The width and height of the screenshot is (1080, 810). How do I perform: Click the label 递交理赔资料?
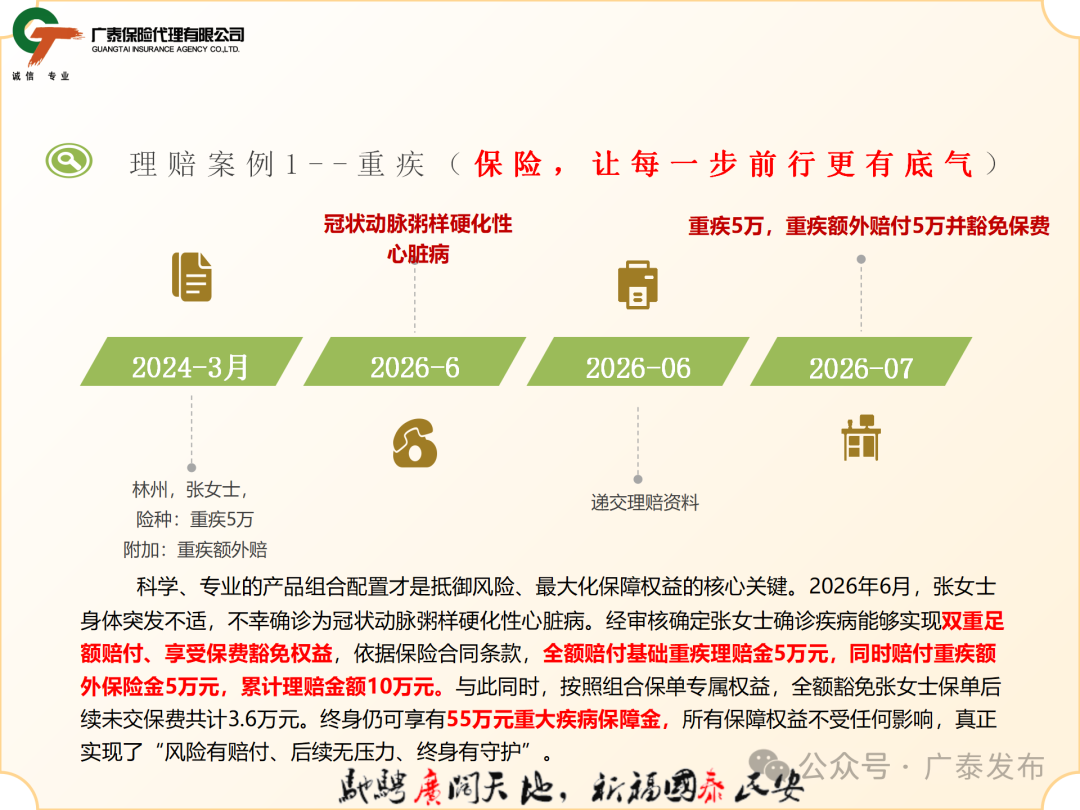[645, 503]
